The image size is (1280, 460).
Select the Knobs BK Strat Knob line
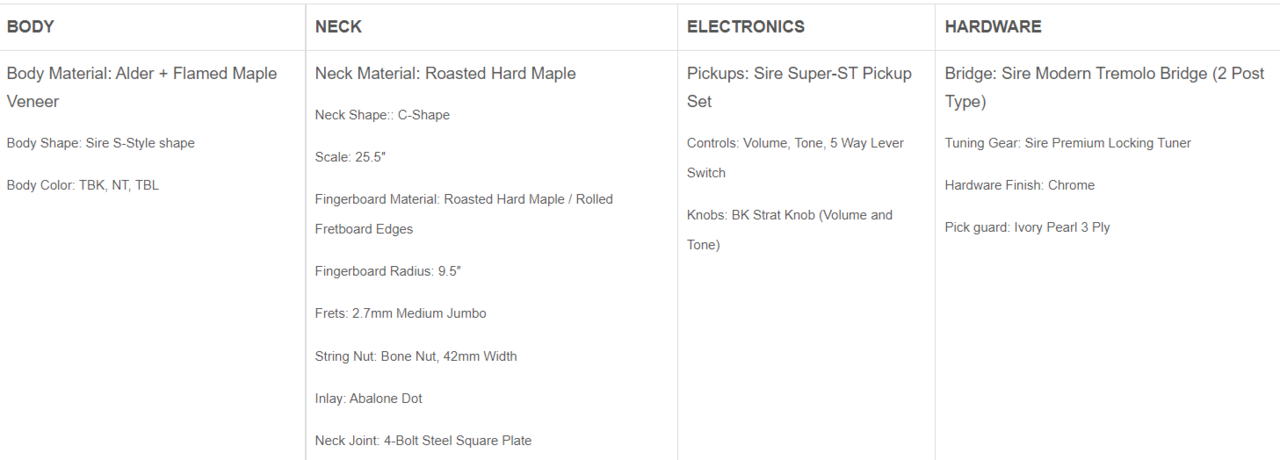(789, 215)
